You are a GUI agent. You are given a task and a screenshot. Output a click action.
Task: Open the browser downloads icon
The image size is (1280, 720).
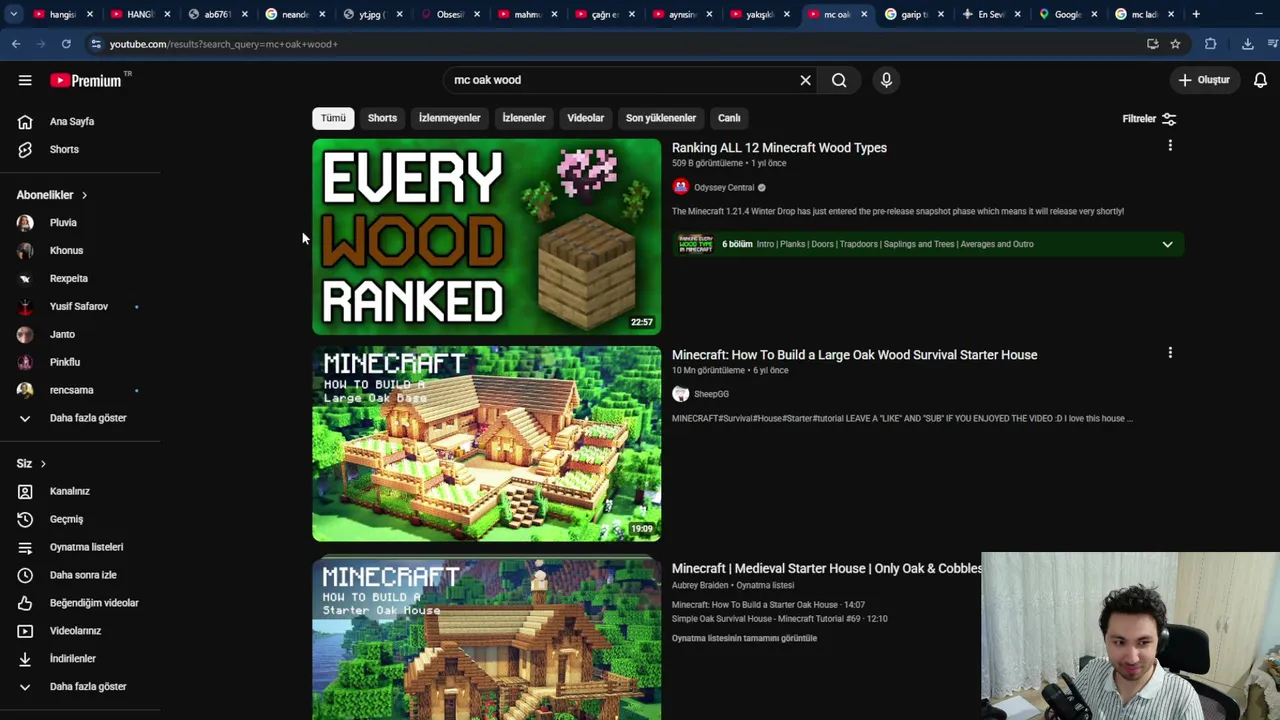click(x=1247, y=44)
